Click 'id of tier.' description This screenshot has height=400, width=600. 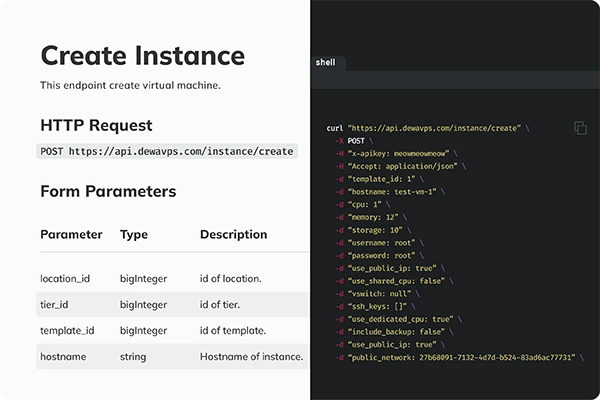point(220,305)
